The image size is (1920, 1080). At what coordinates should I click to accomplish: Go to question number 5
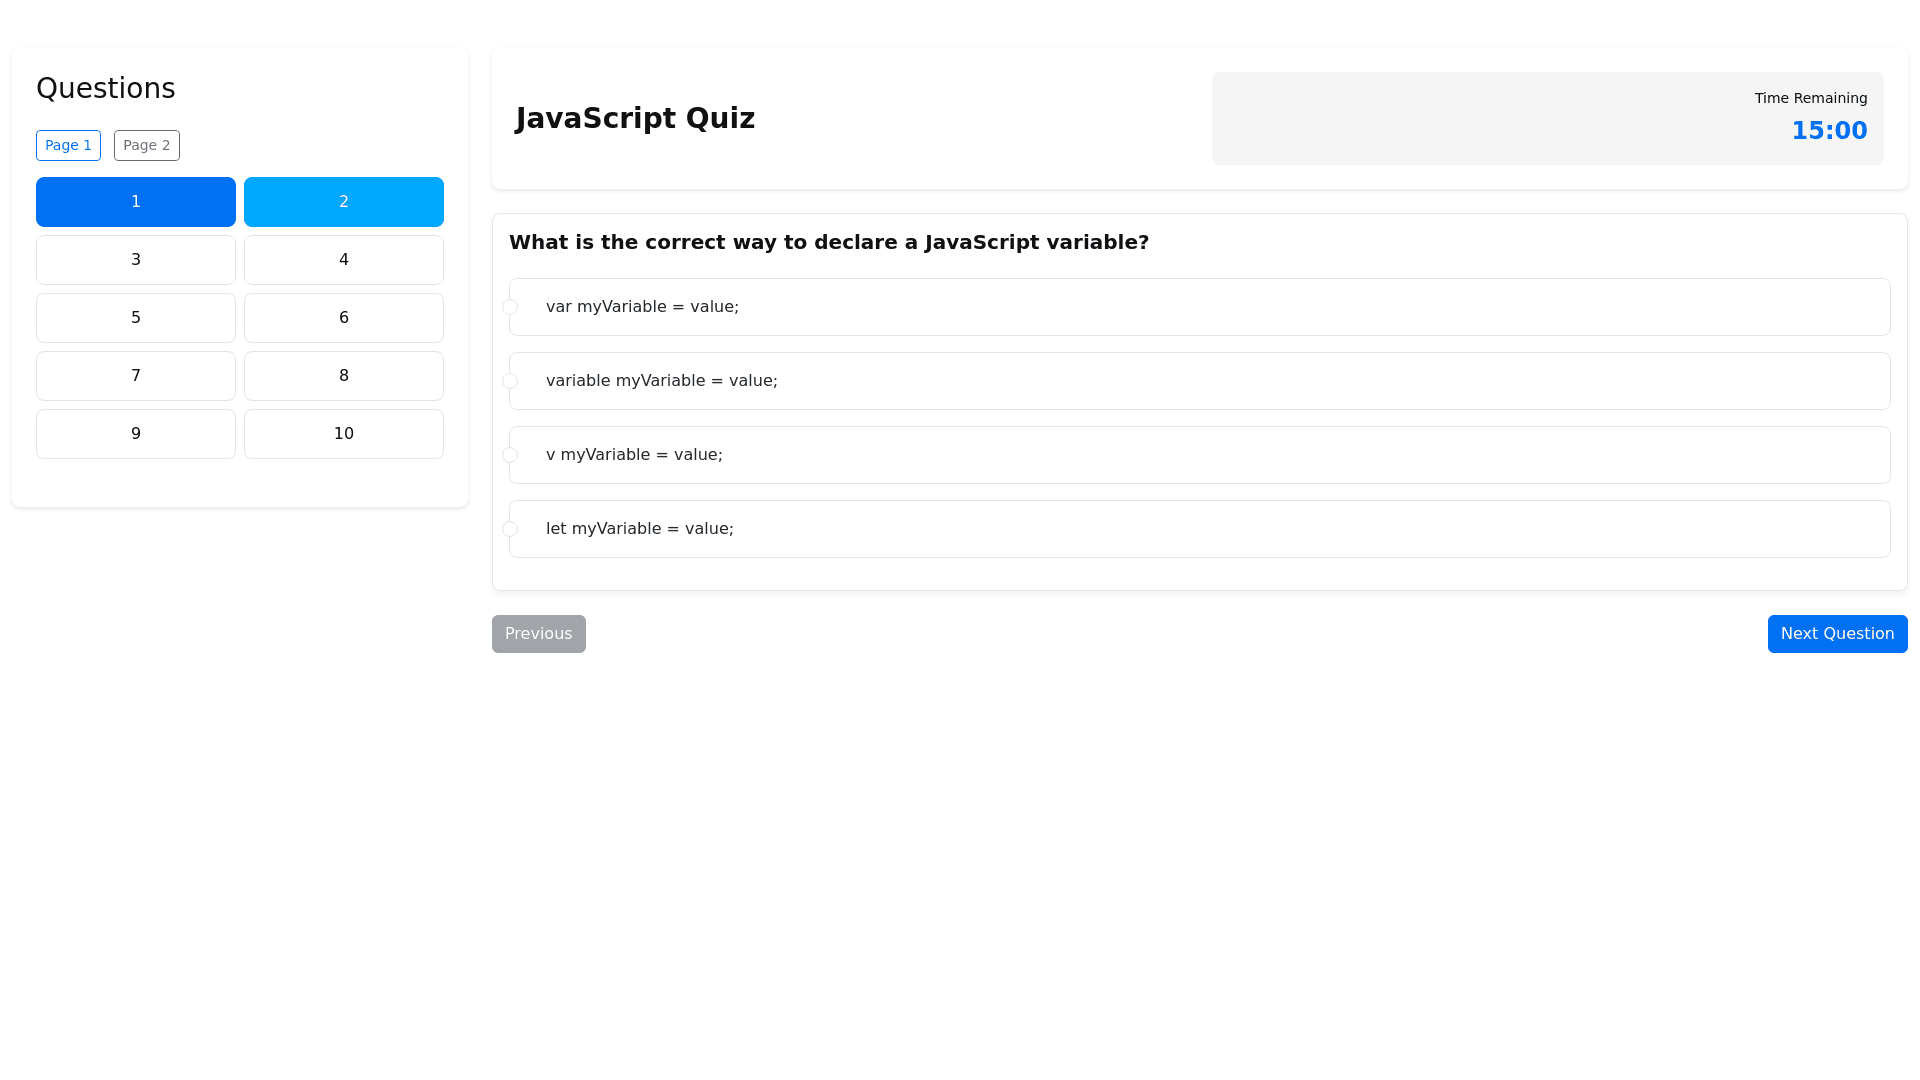(x=136, y=318)
